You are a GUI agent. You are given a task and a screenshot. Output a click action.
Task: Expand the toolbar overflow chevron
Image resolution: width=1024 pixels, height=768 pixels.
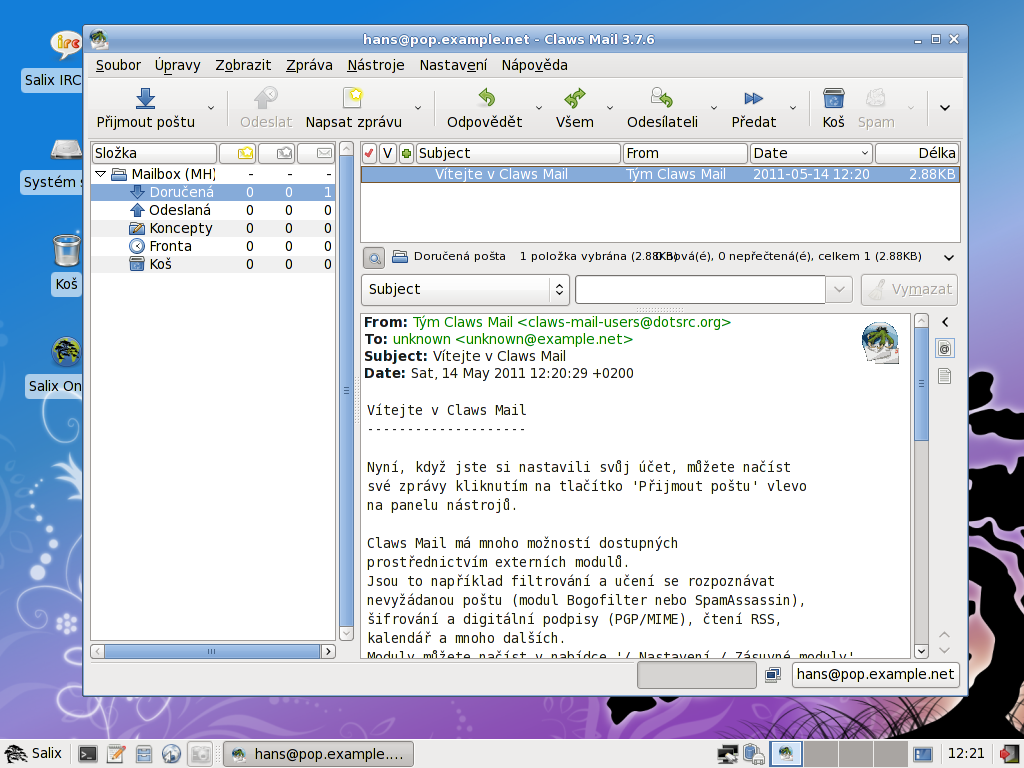(x=945, y=108)
